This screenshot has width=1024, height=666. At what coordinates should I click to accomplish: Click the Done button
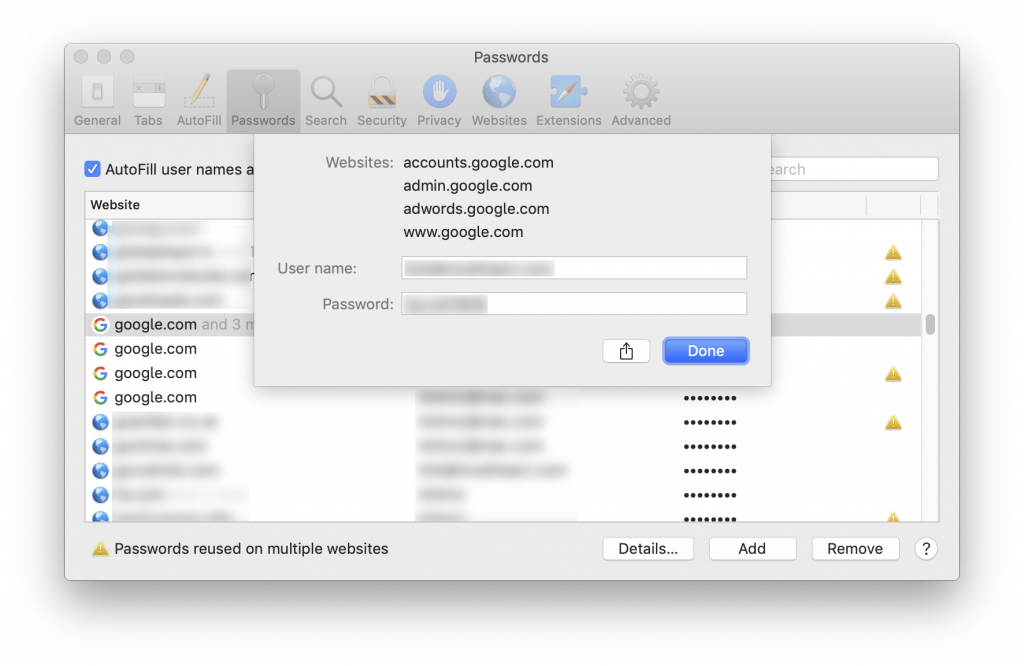pyautogui.click(x=705, y=350)
